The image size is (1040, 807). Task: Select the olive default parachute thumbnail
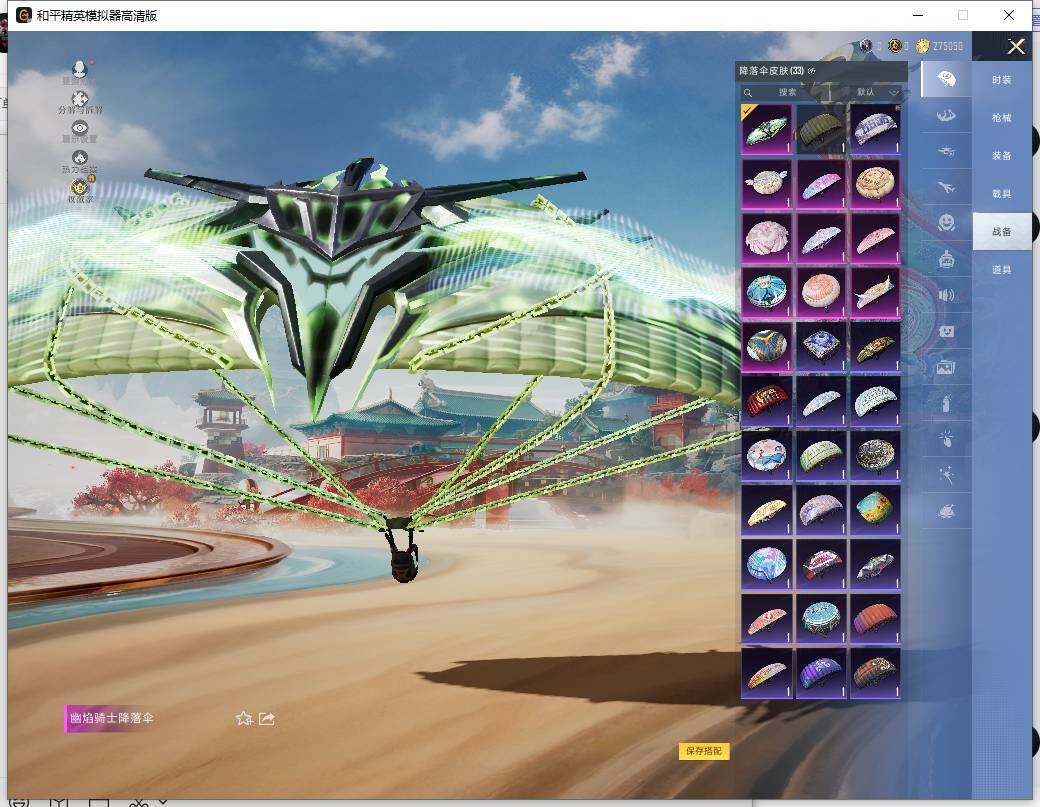point(820,129)
